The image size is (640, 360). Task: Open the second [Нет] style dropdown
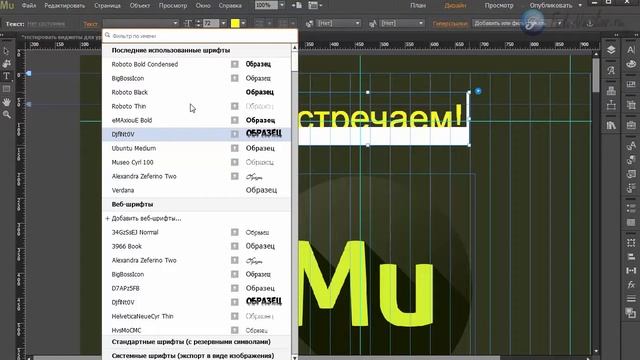pyautogui.click(x=402, y=24)
